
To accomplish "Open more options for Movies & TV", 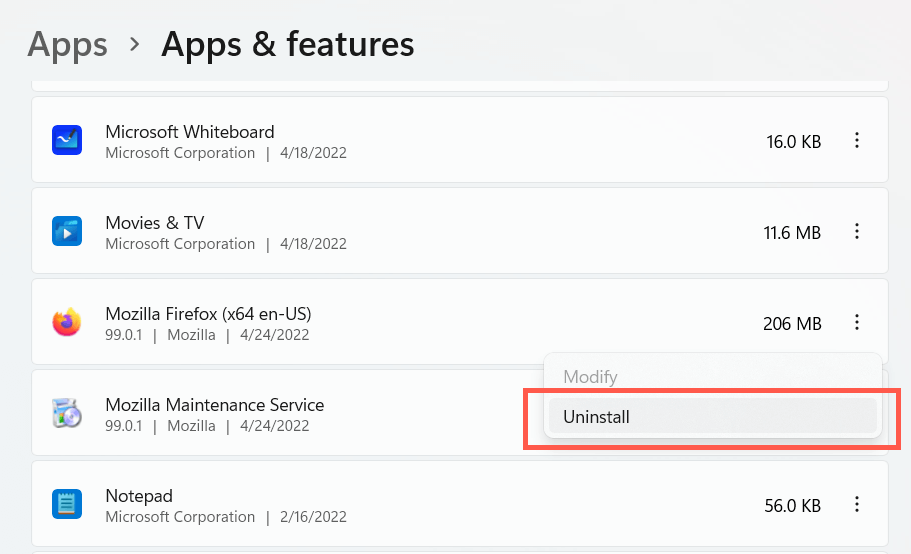I will coord(857,232).
